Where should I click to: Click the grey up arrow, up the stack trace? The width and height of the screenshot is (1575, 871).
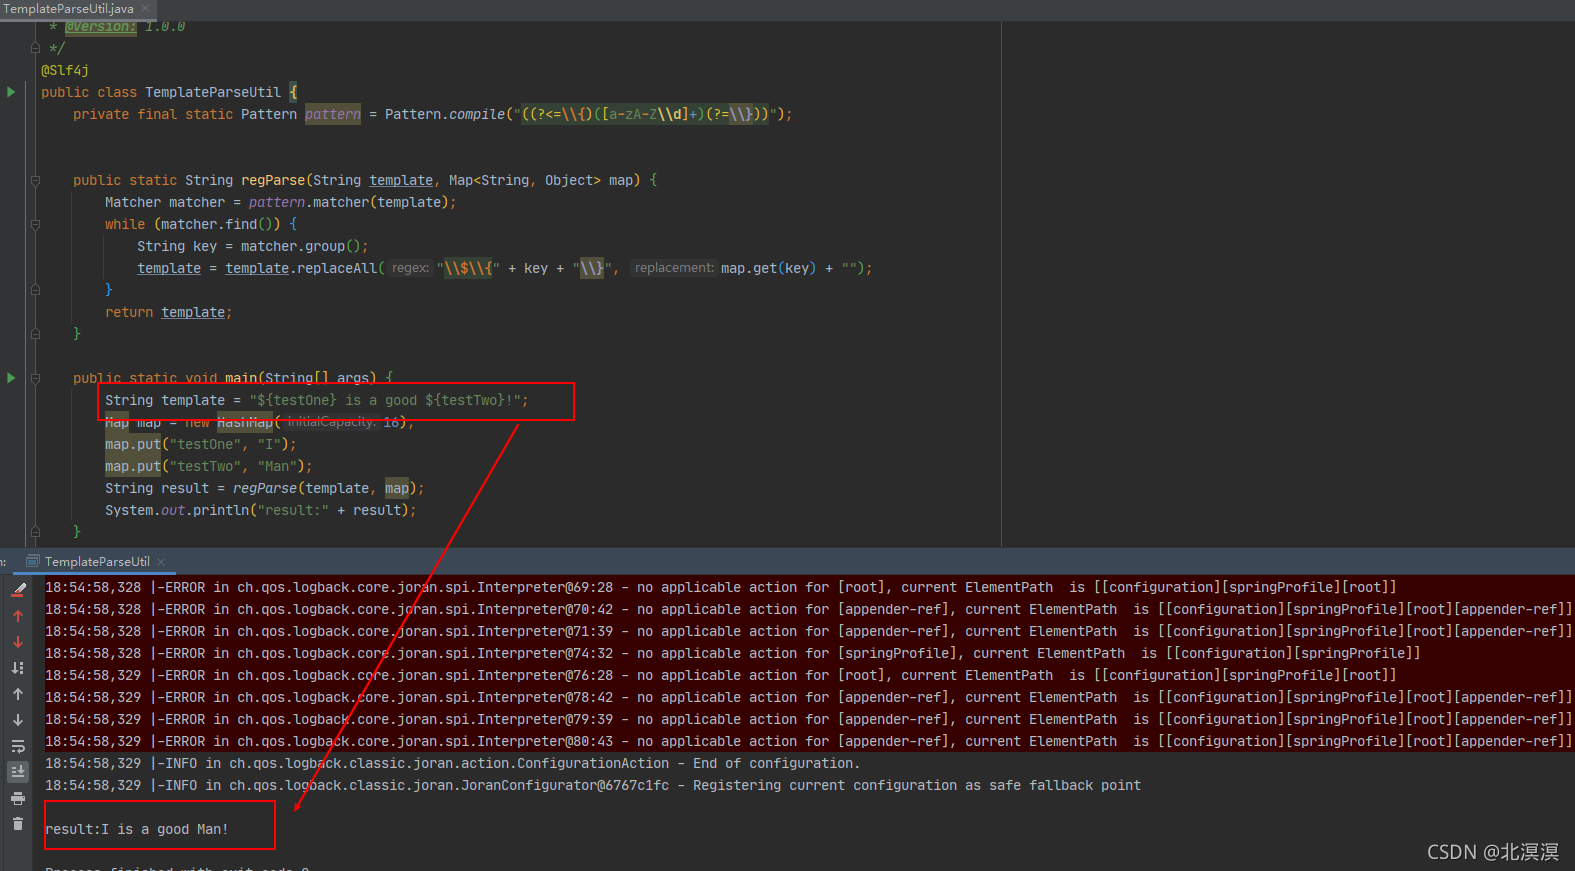pos(18,694)
